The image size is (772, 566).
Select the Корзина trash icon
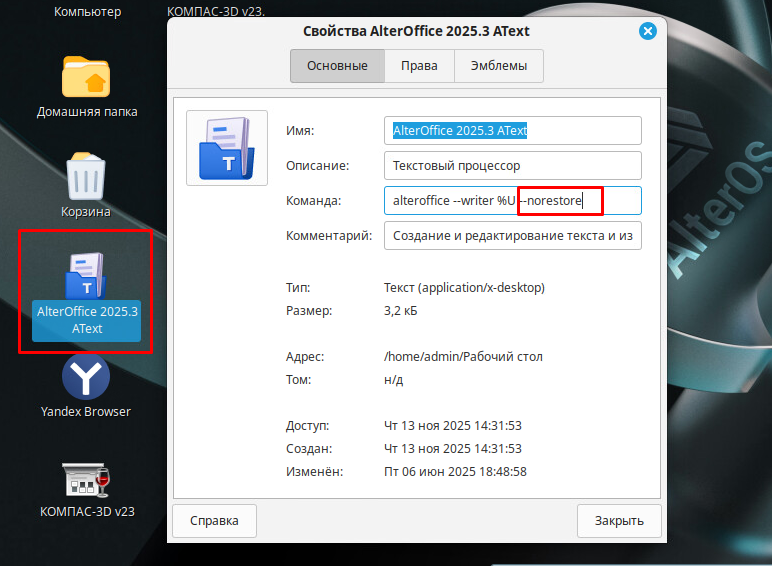(x=86, y=177)
